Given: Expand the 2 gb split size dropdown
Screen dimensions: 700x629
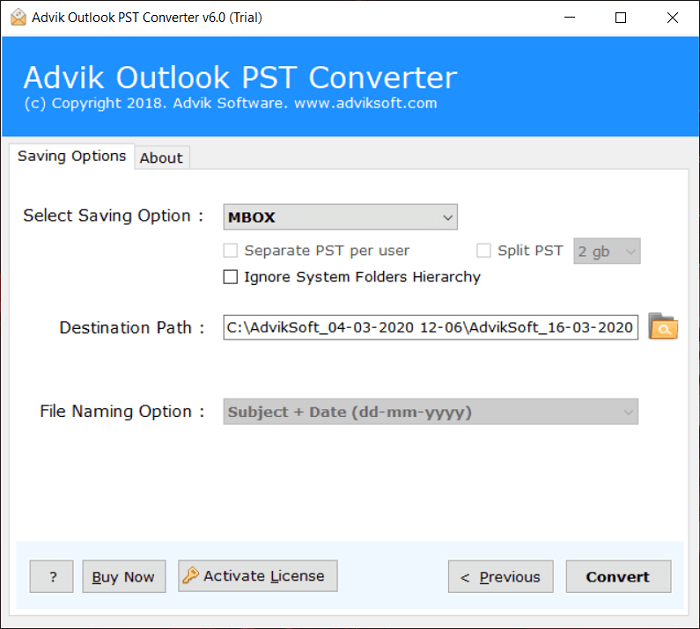Looking at the screenshot, I should [x=607, y=251].
